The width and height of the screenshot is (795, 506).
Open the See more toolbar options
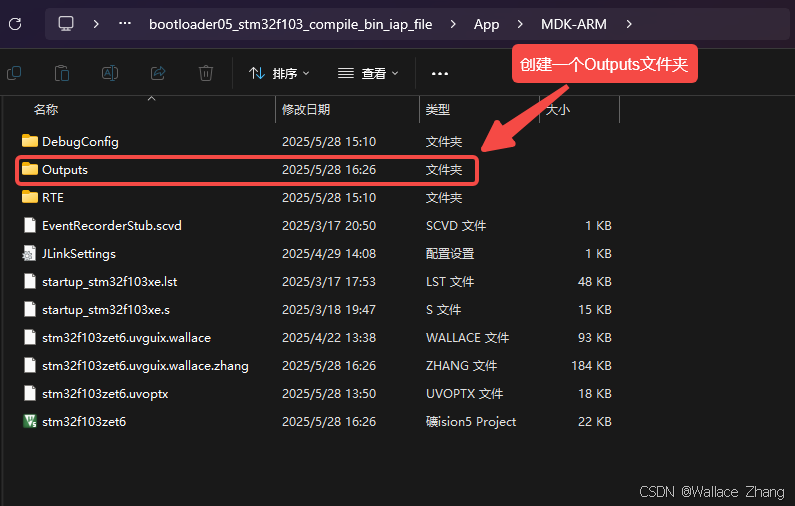pyautogui.click(x=440, y=74)
